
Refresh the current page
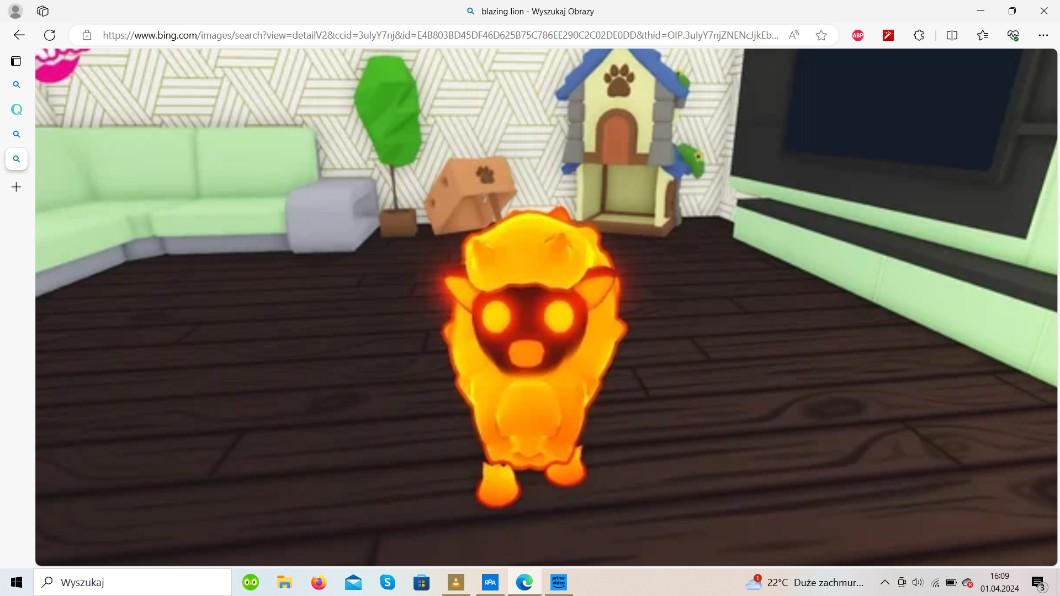(49, 35)
